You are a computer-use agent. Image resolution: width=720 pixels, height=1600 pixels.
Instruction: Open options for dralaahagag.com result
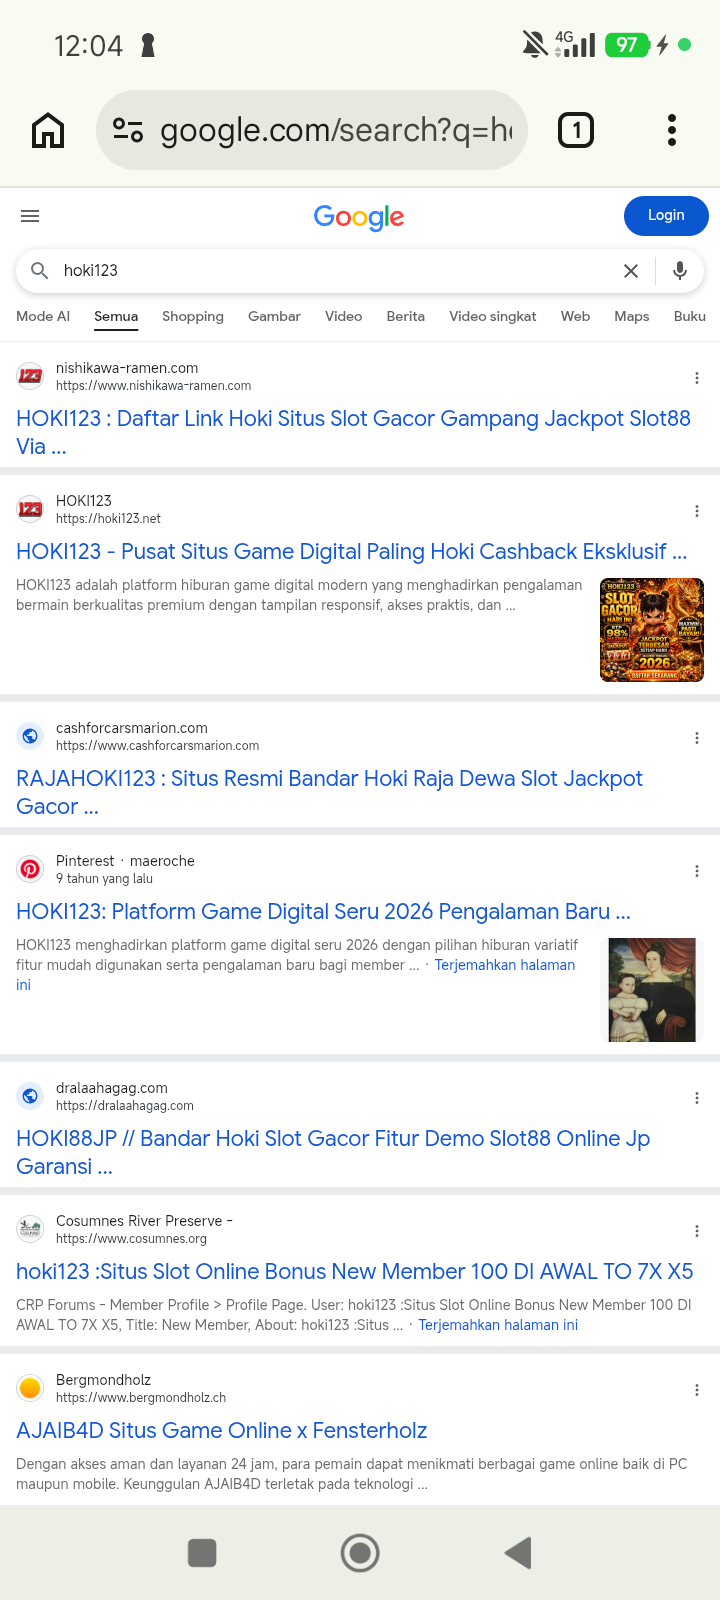pyautogui.click(x=697, y=1098)
